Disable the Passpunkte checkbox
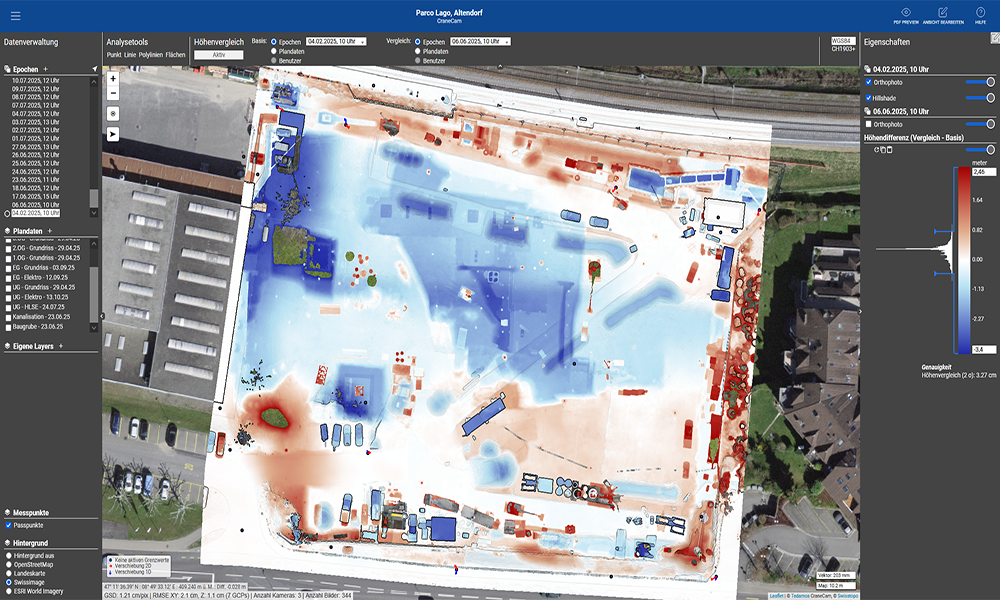 (9, 524)
